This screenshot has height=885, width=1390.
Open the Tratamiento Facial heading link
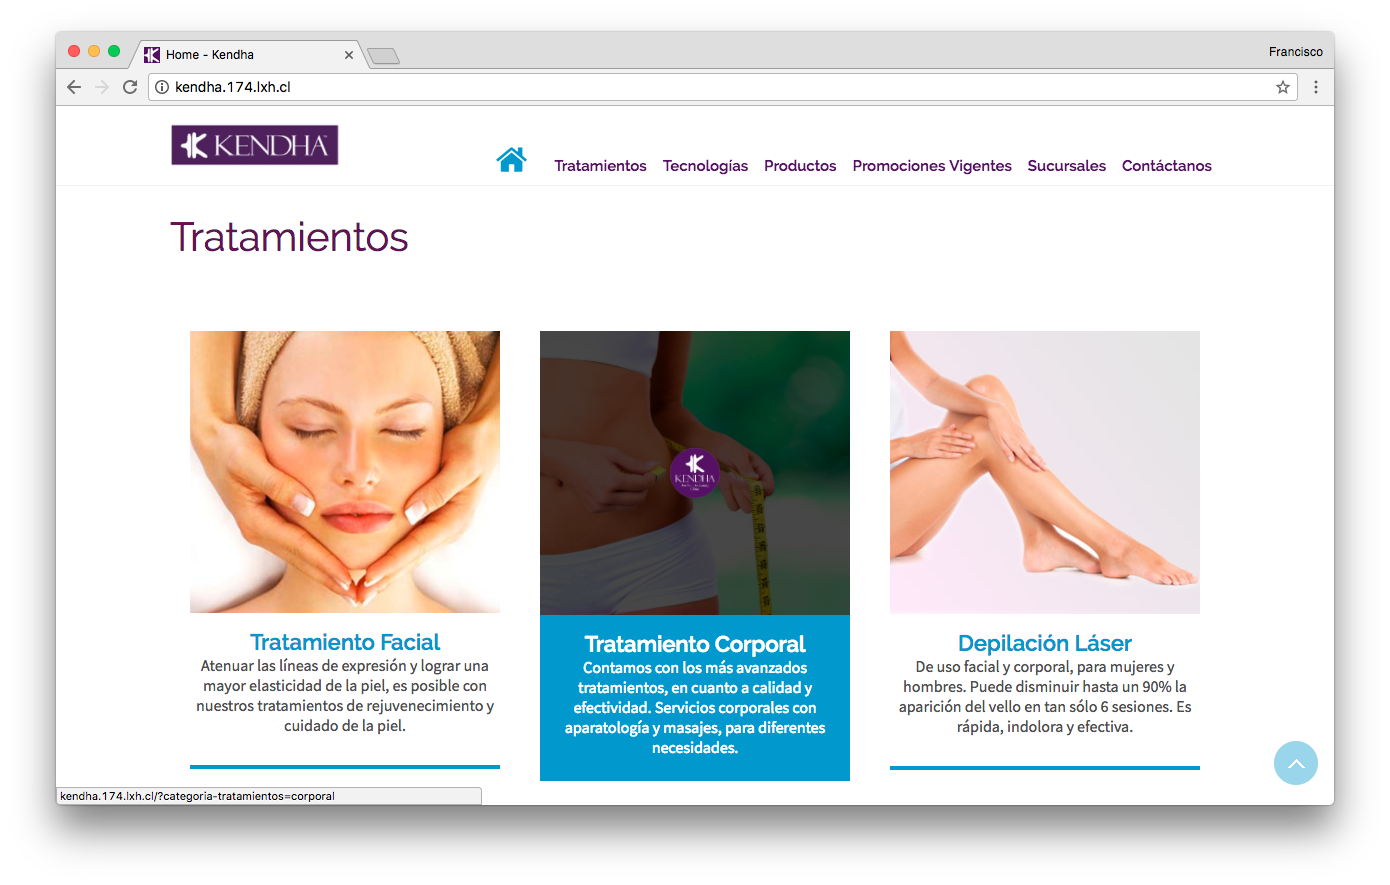click(345, 642)
